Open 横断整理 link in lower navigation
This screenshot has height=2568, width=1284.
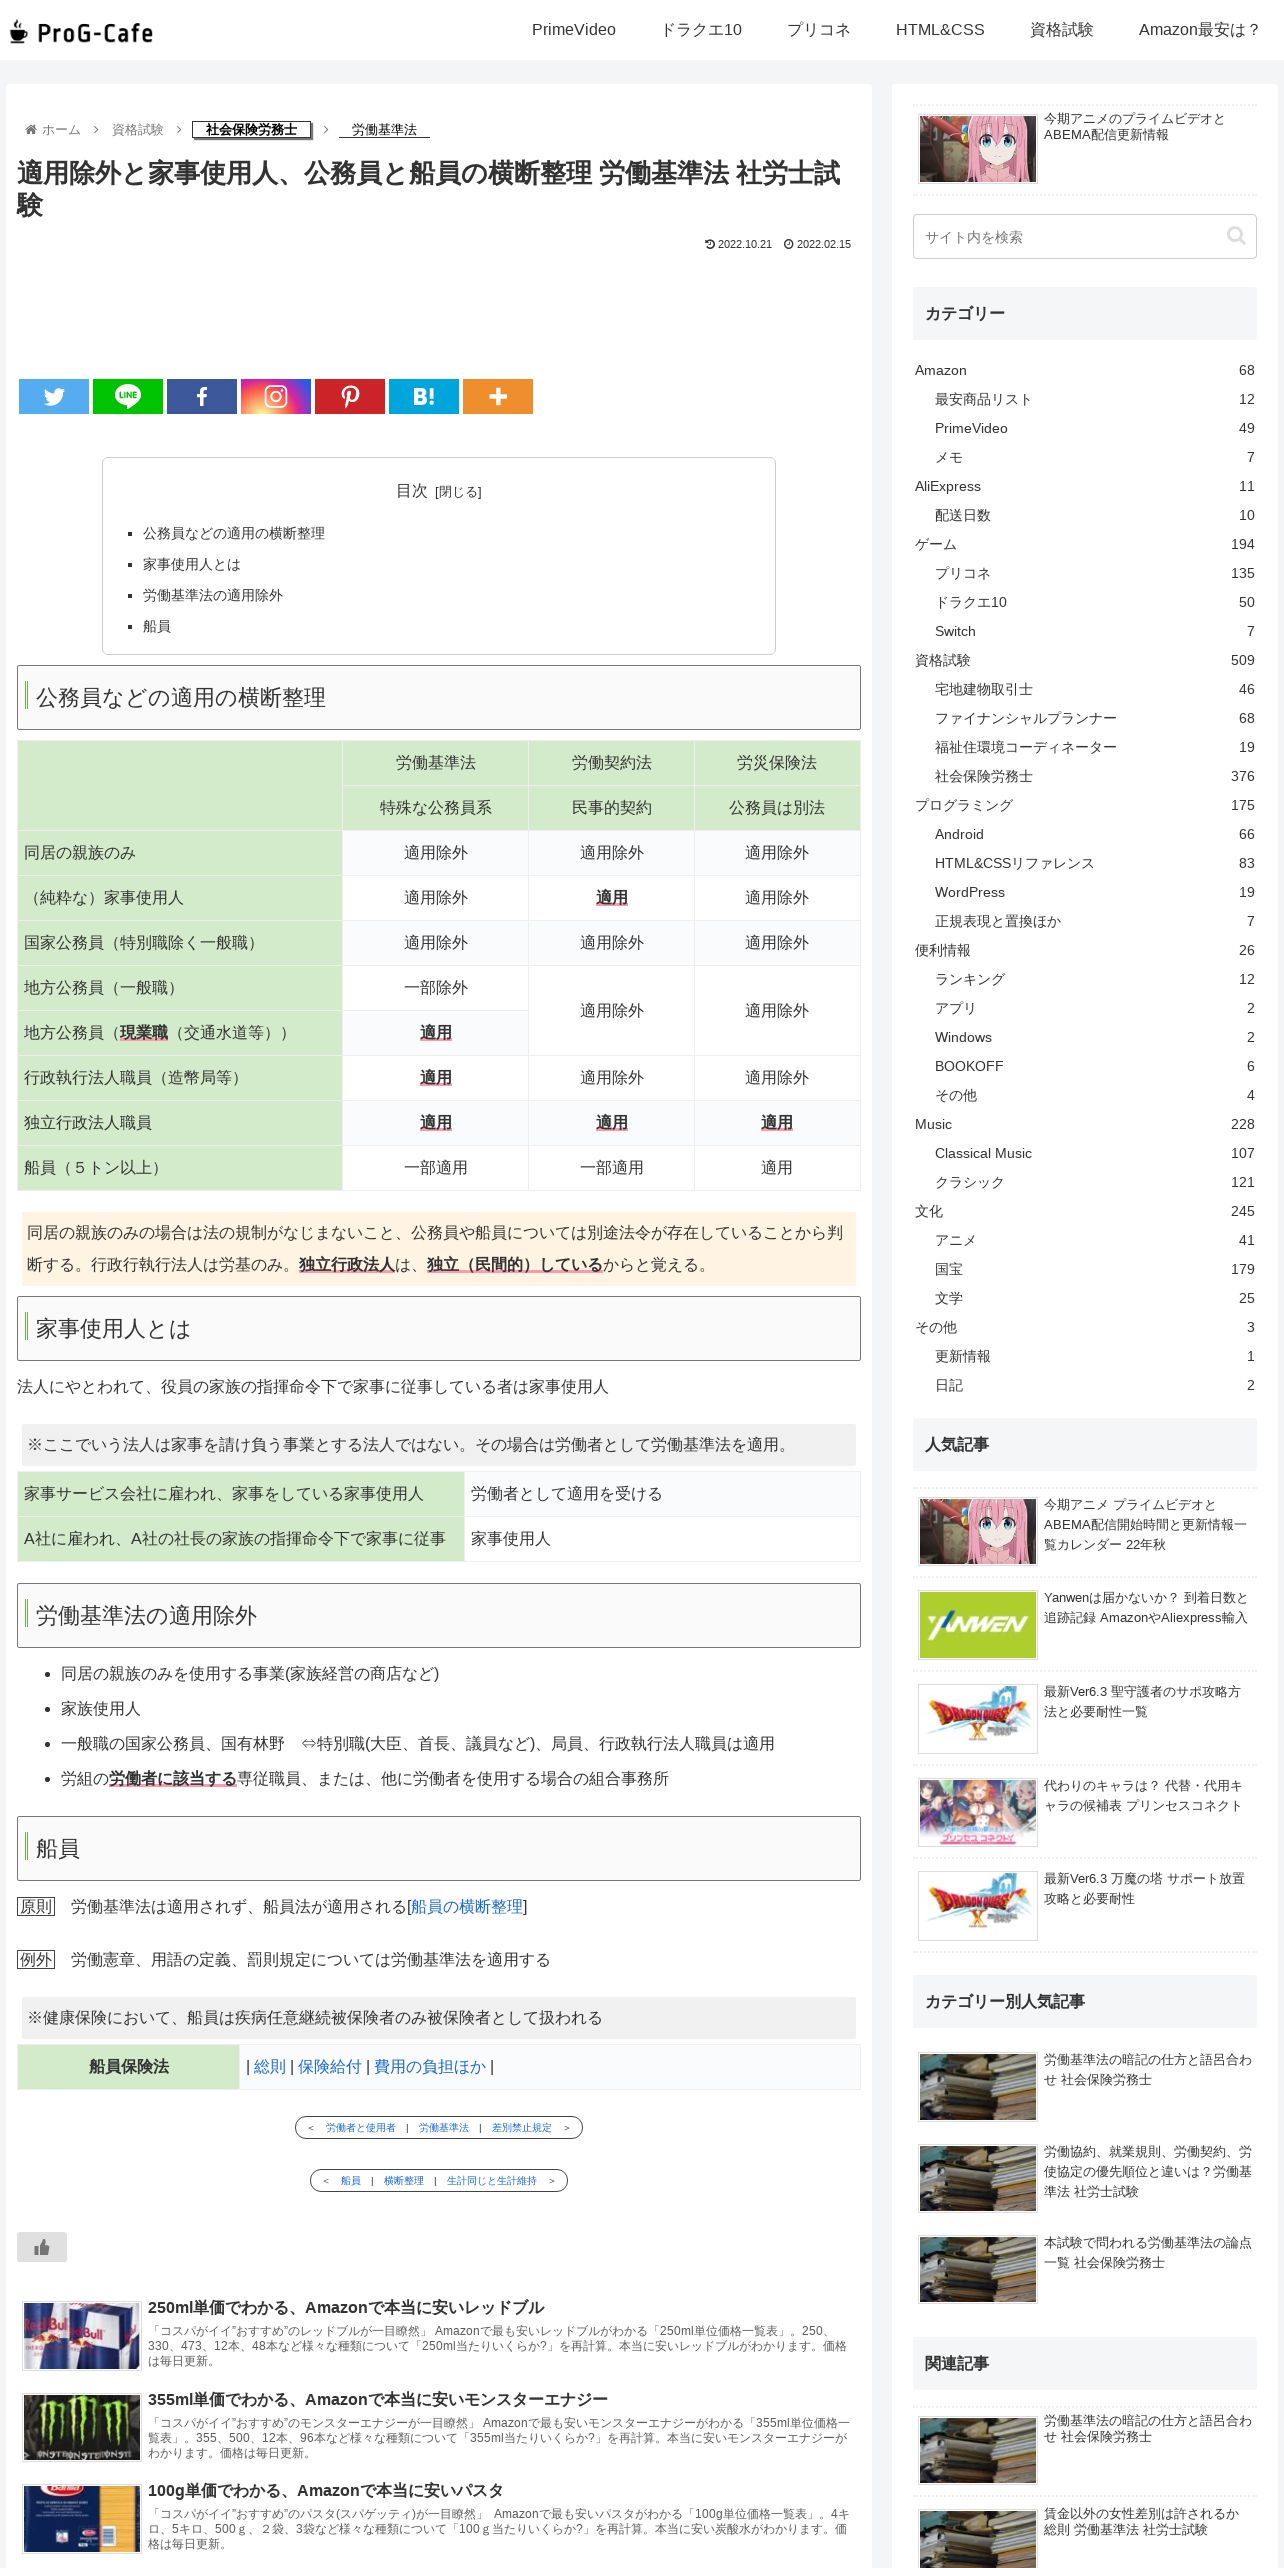point(403,2181)
